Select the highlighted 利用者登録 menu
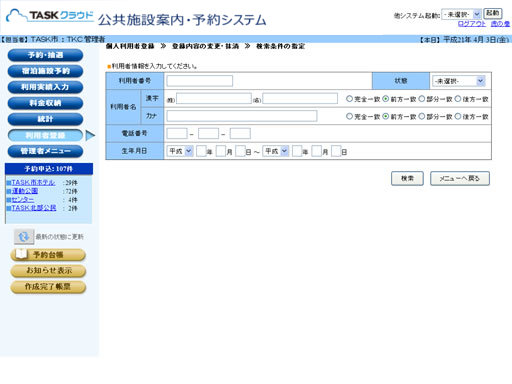The image size is (512, 384). [x=45, y=135]
